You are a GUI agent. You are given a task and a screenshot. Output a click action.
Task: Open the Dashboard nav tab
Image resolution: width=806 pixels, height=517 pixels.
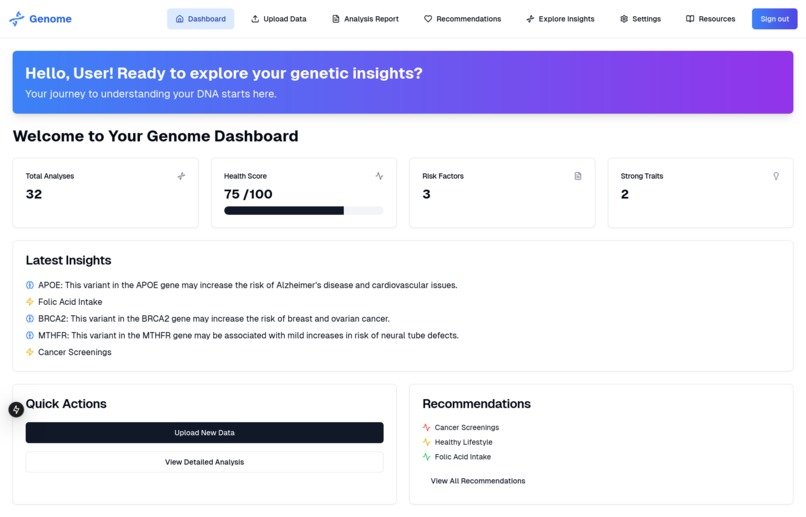tap(200, 19)
